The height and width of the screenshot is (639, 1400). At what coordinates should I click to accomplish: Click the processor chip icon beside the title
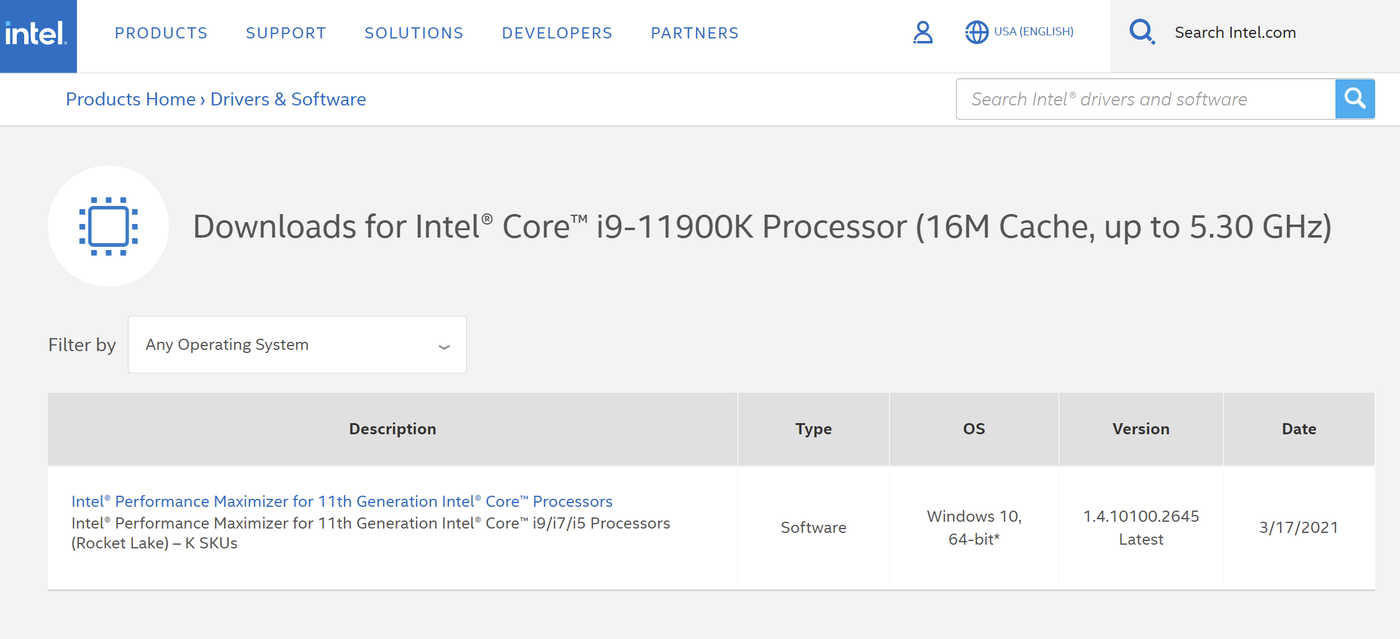[109, 225]
